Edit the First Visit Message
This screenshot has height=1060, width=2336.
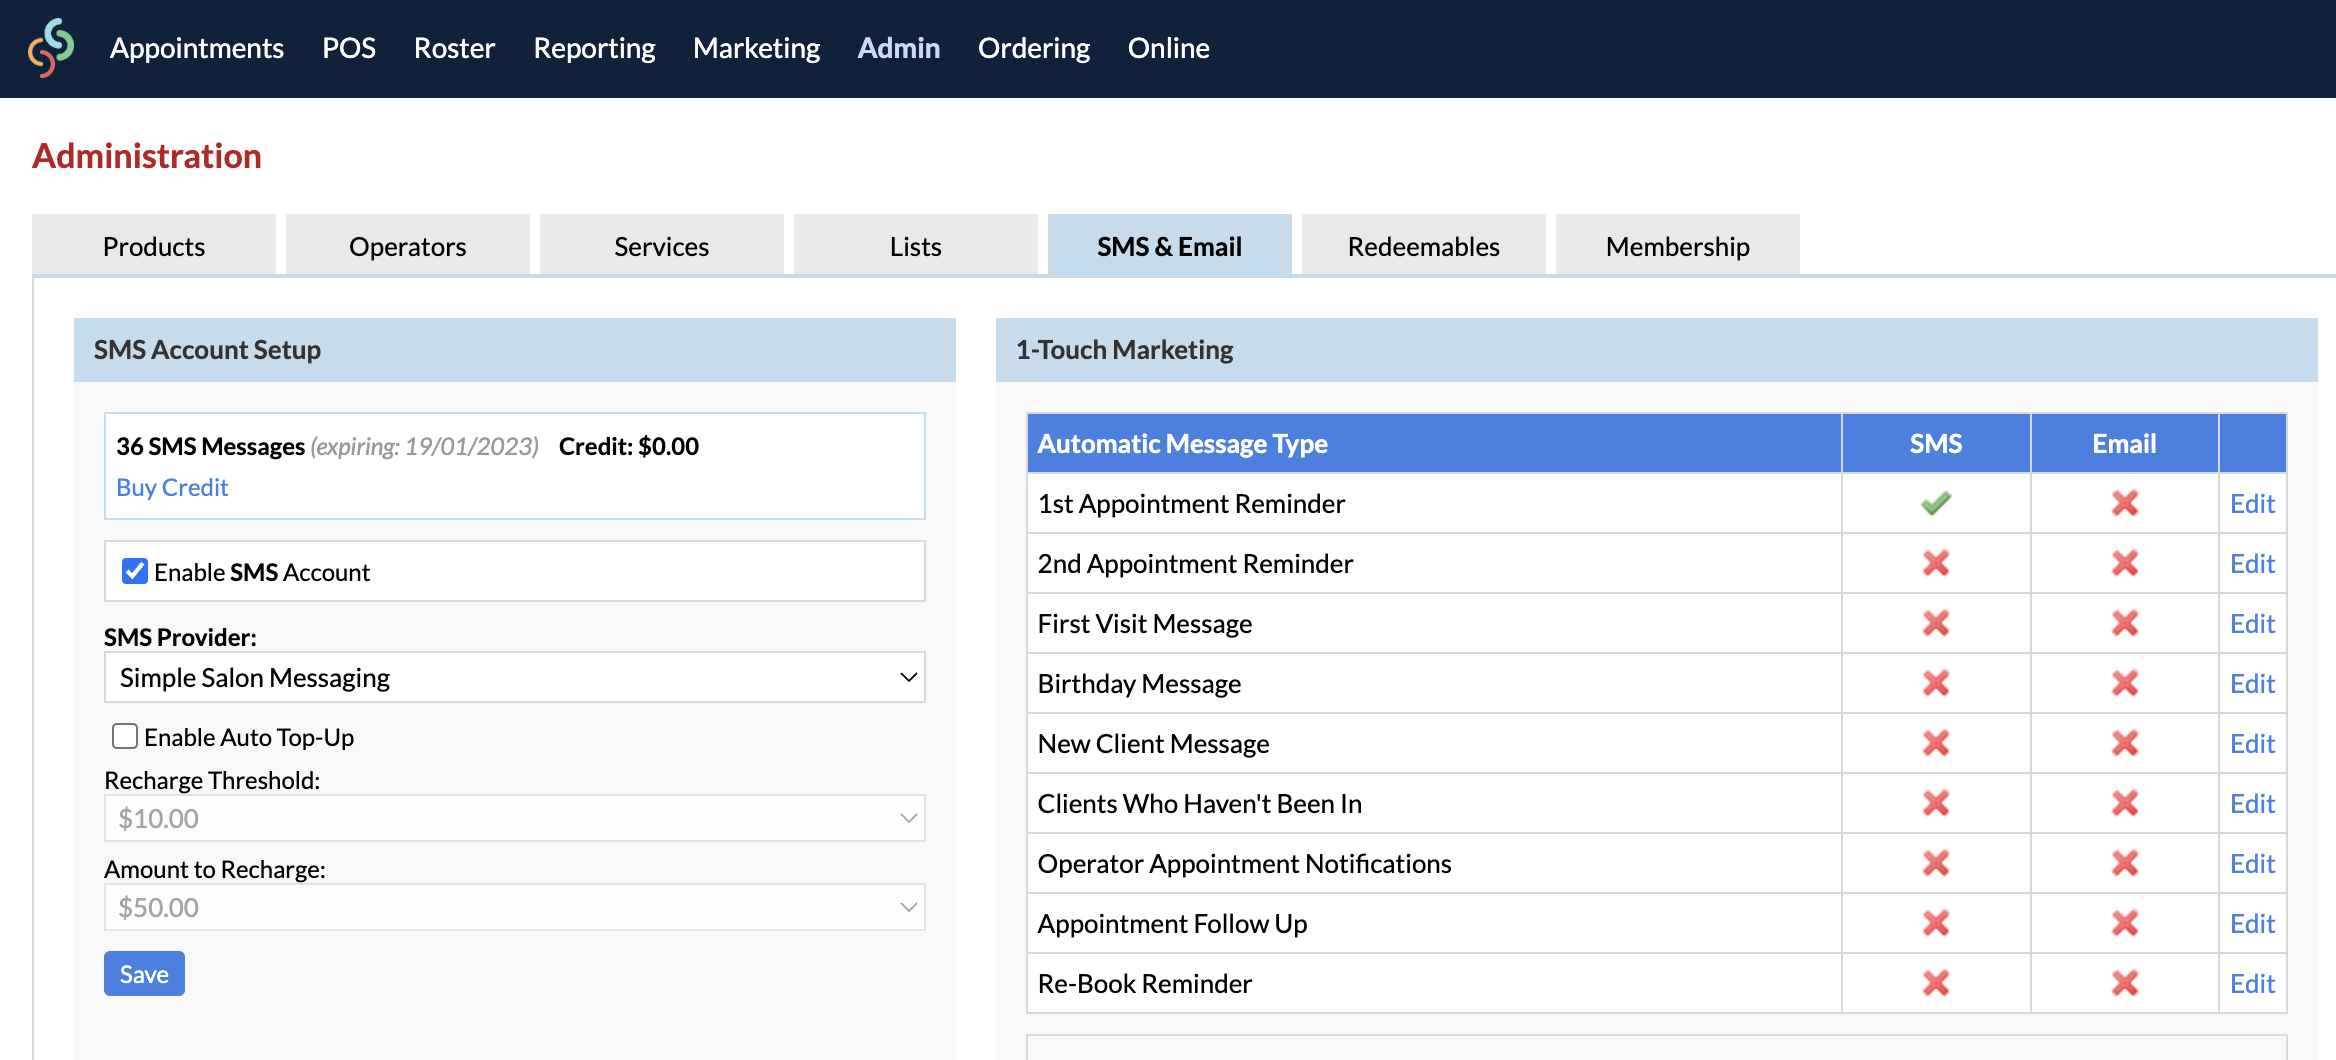(x=2252, y=623)
